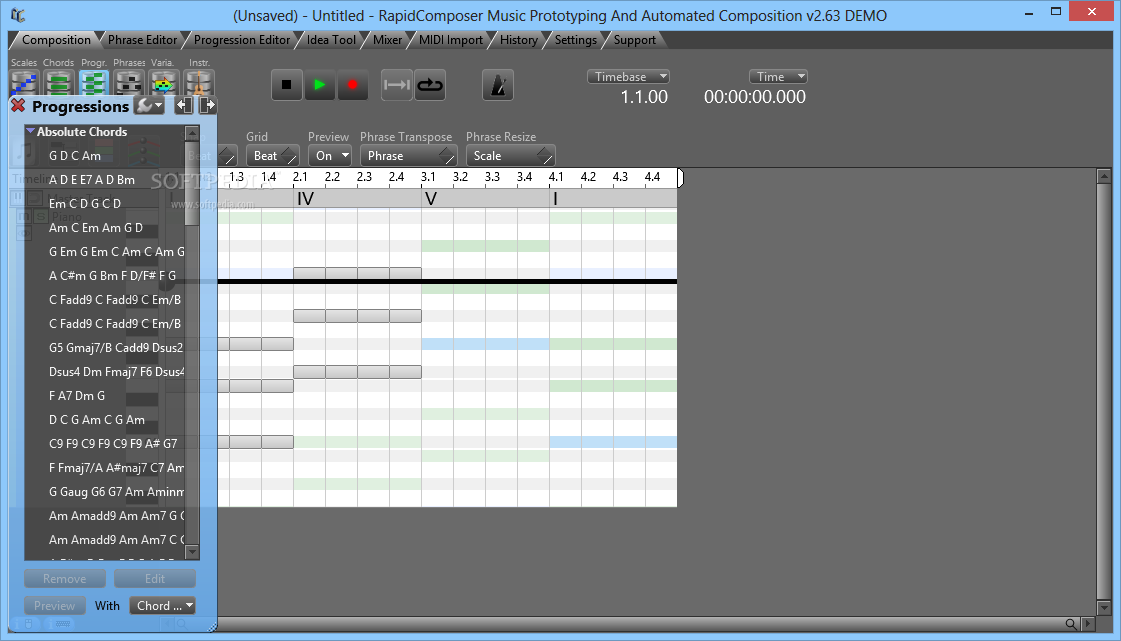
Task: Toggle loop playback button
Action: pos(430,85)
